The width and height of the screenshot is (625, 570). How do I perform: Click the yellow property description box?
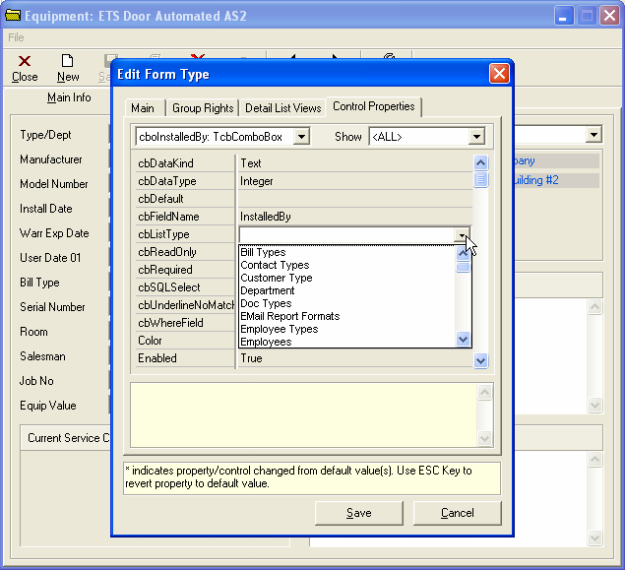(304, 415)
